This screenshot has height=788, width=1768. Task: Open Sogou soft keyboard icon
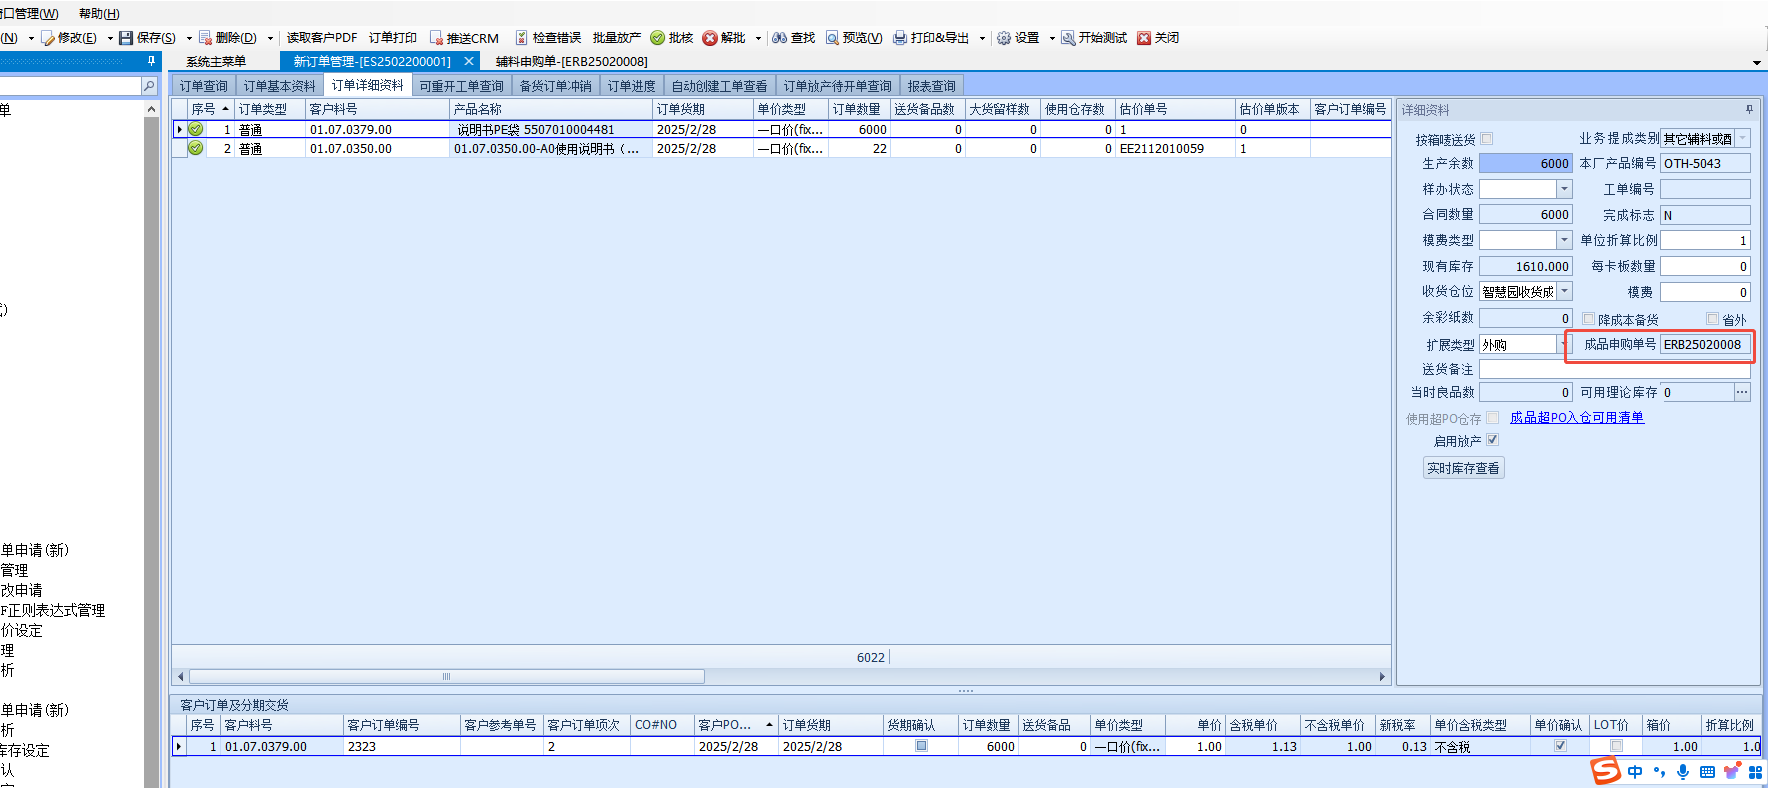click(1707, 772)
